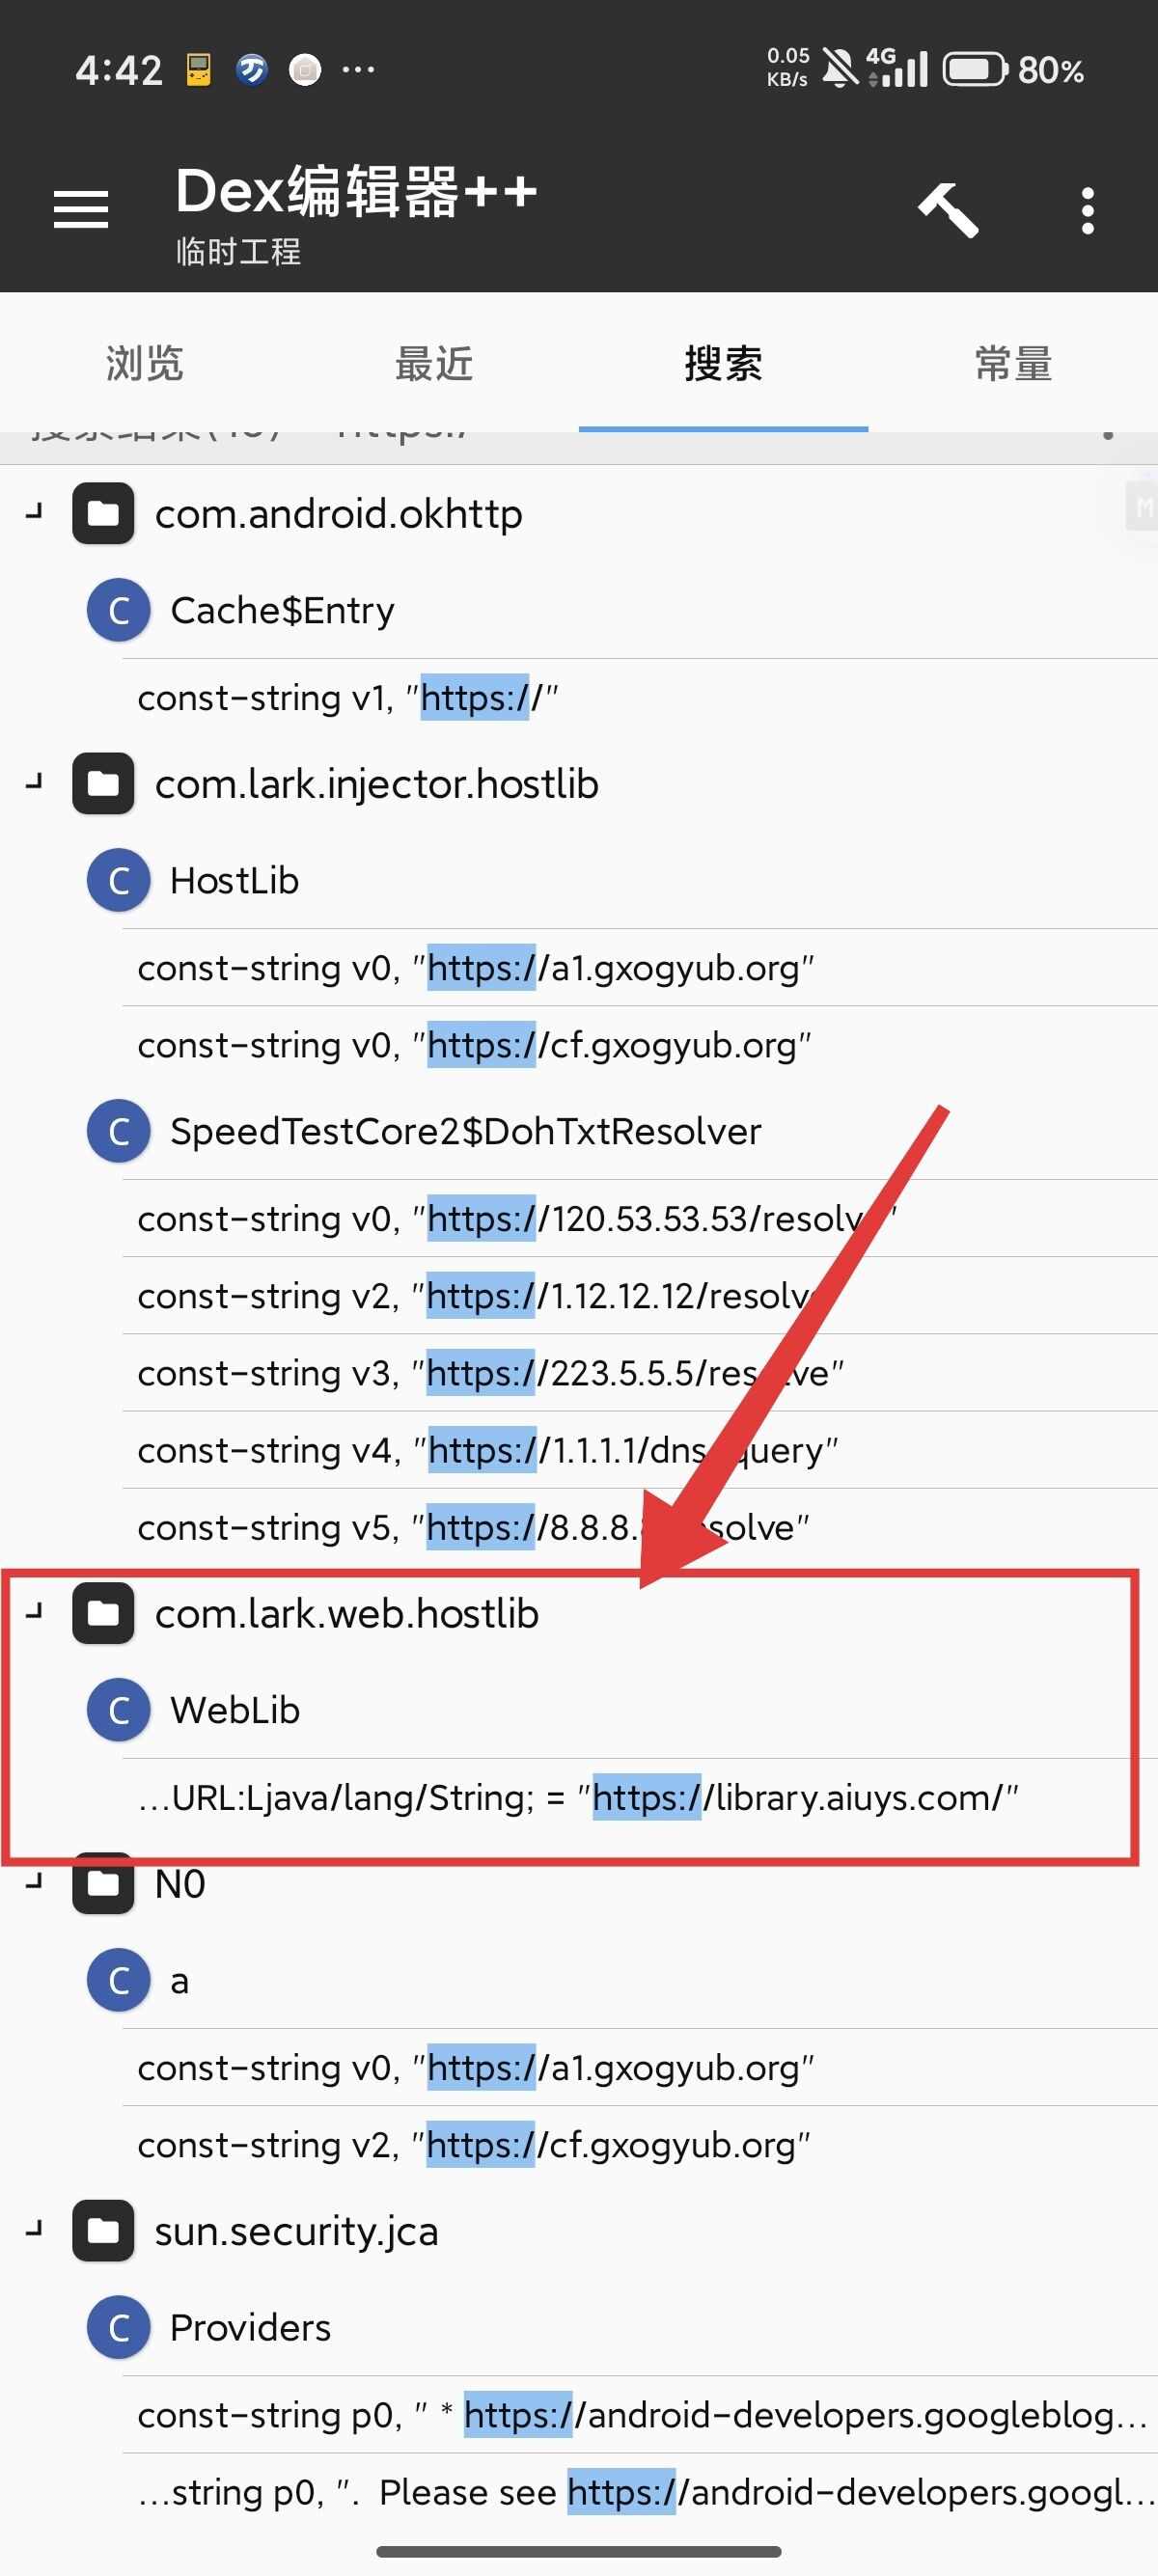Open the https://library.aiuys.com/ search result
The height and width of the screenshot is (2576, 1158).
(640, 1797)
